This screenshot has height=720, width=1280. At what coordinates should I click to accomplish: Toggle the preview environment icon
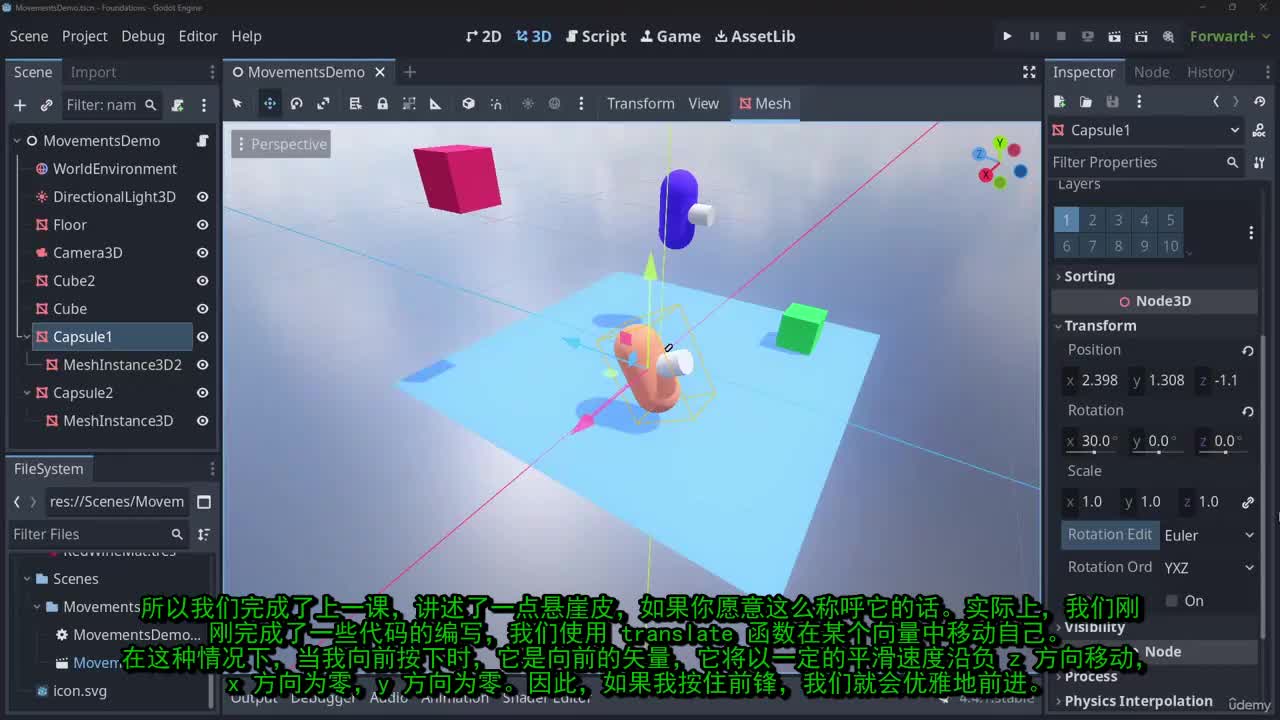(x=555, y=103)
